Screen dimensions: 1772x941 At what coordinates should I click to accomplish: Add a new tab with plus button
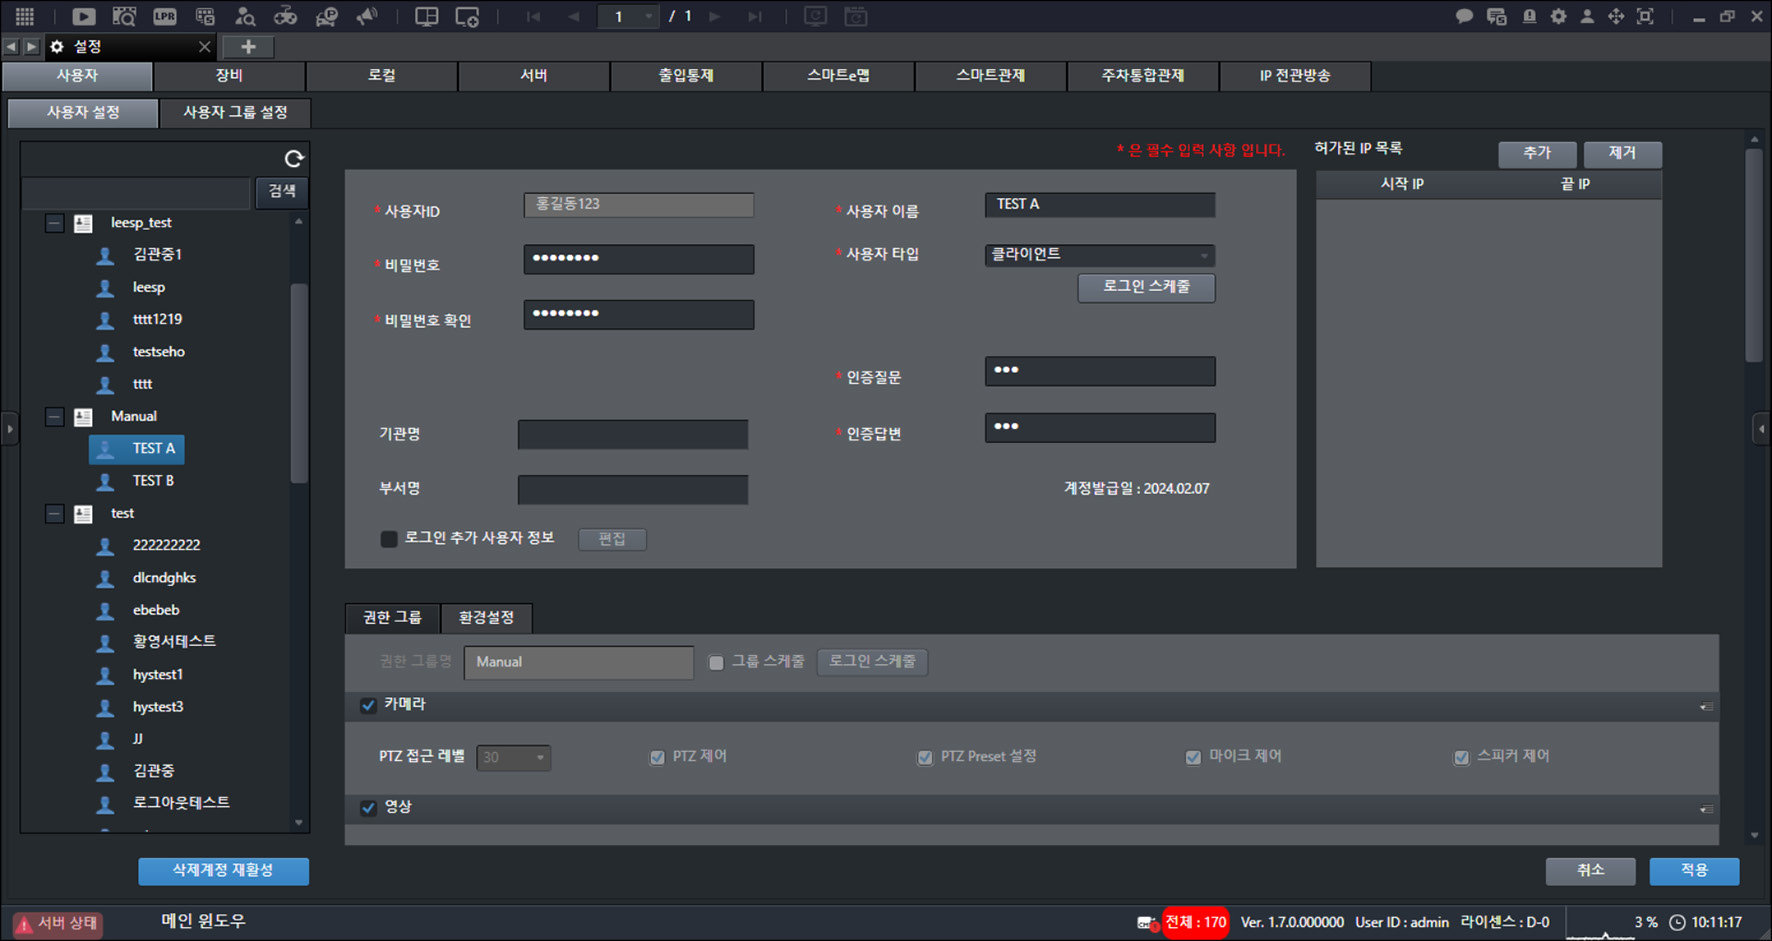(x=248, y=46)
